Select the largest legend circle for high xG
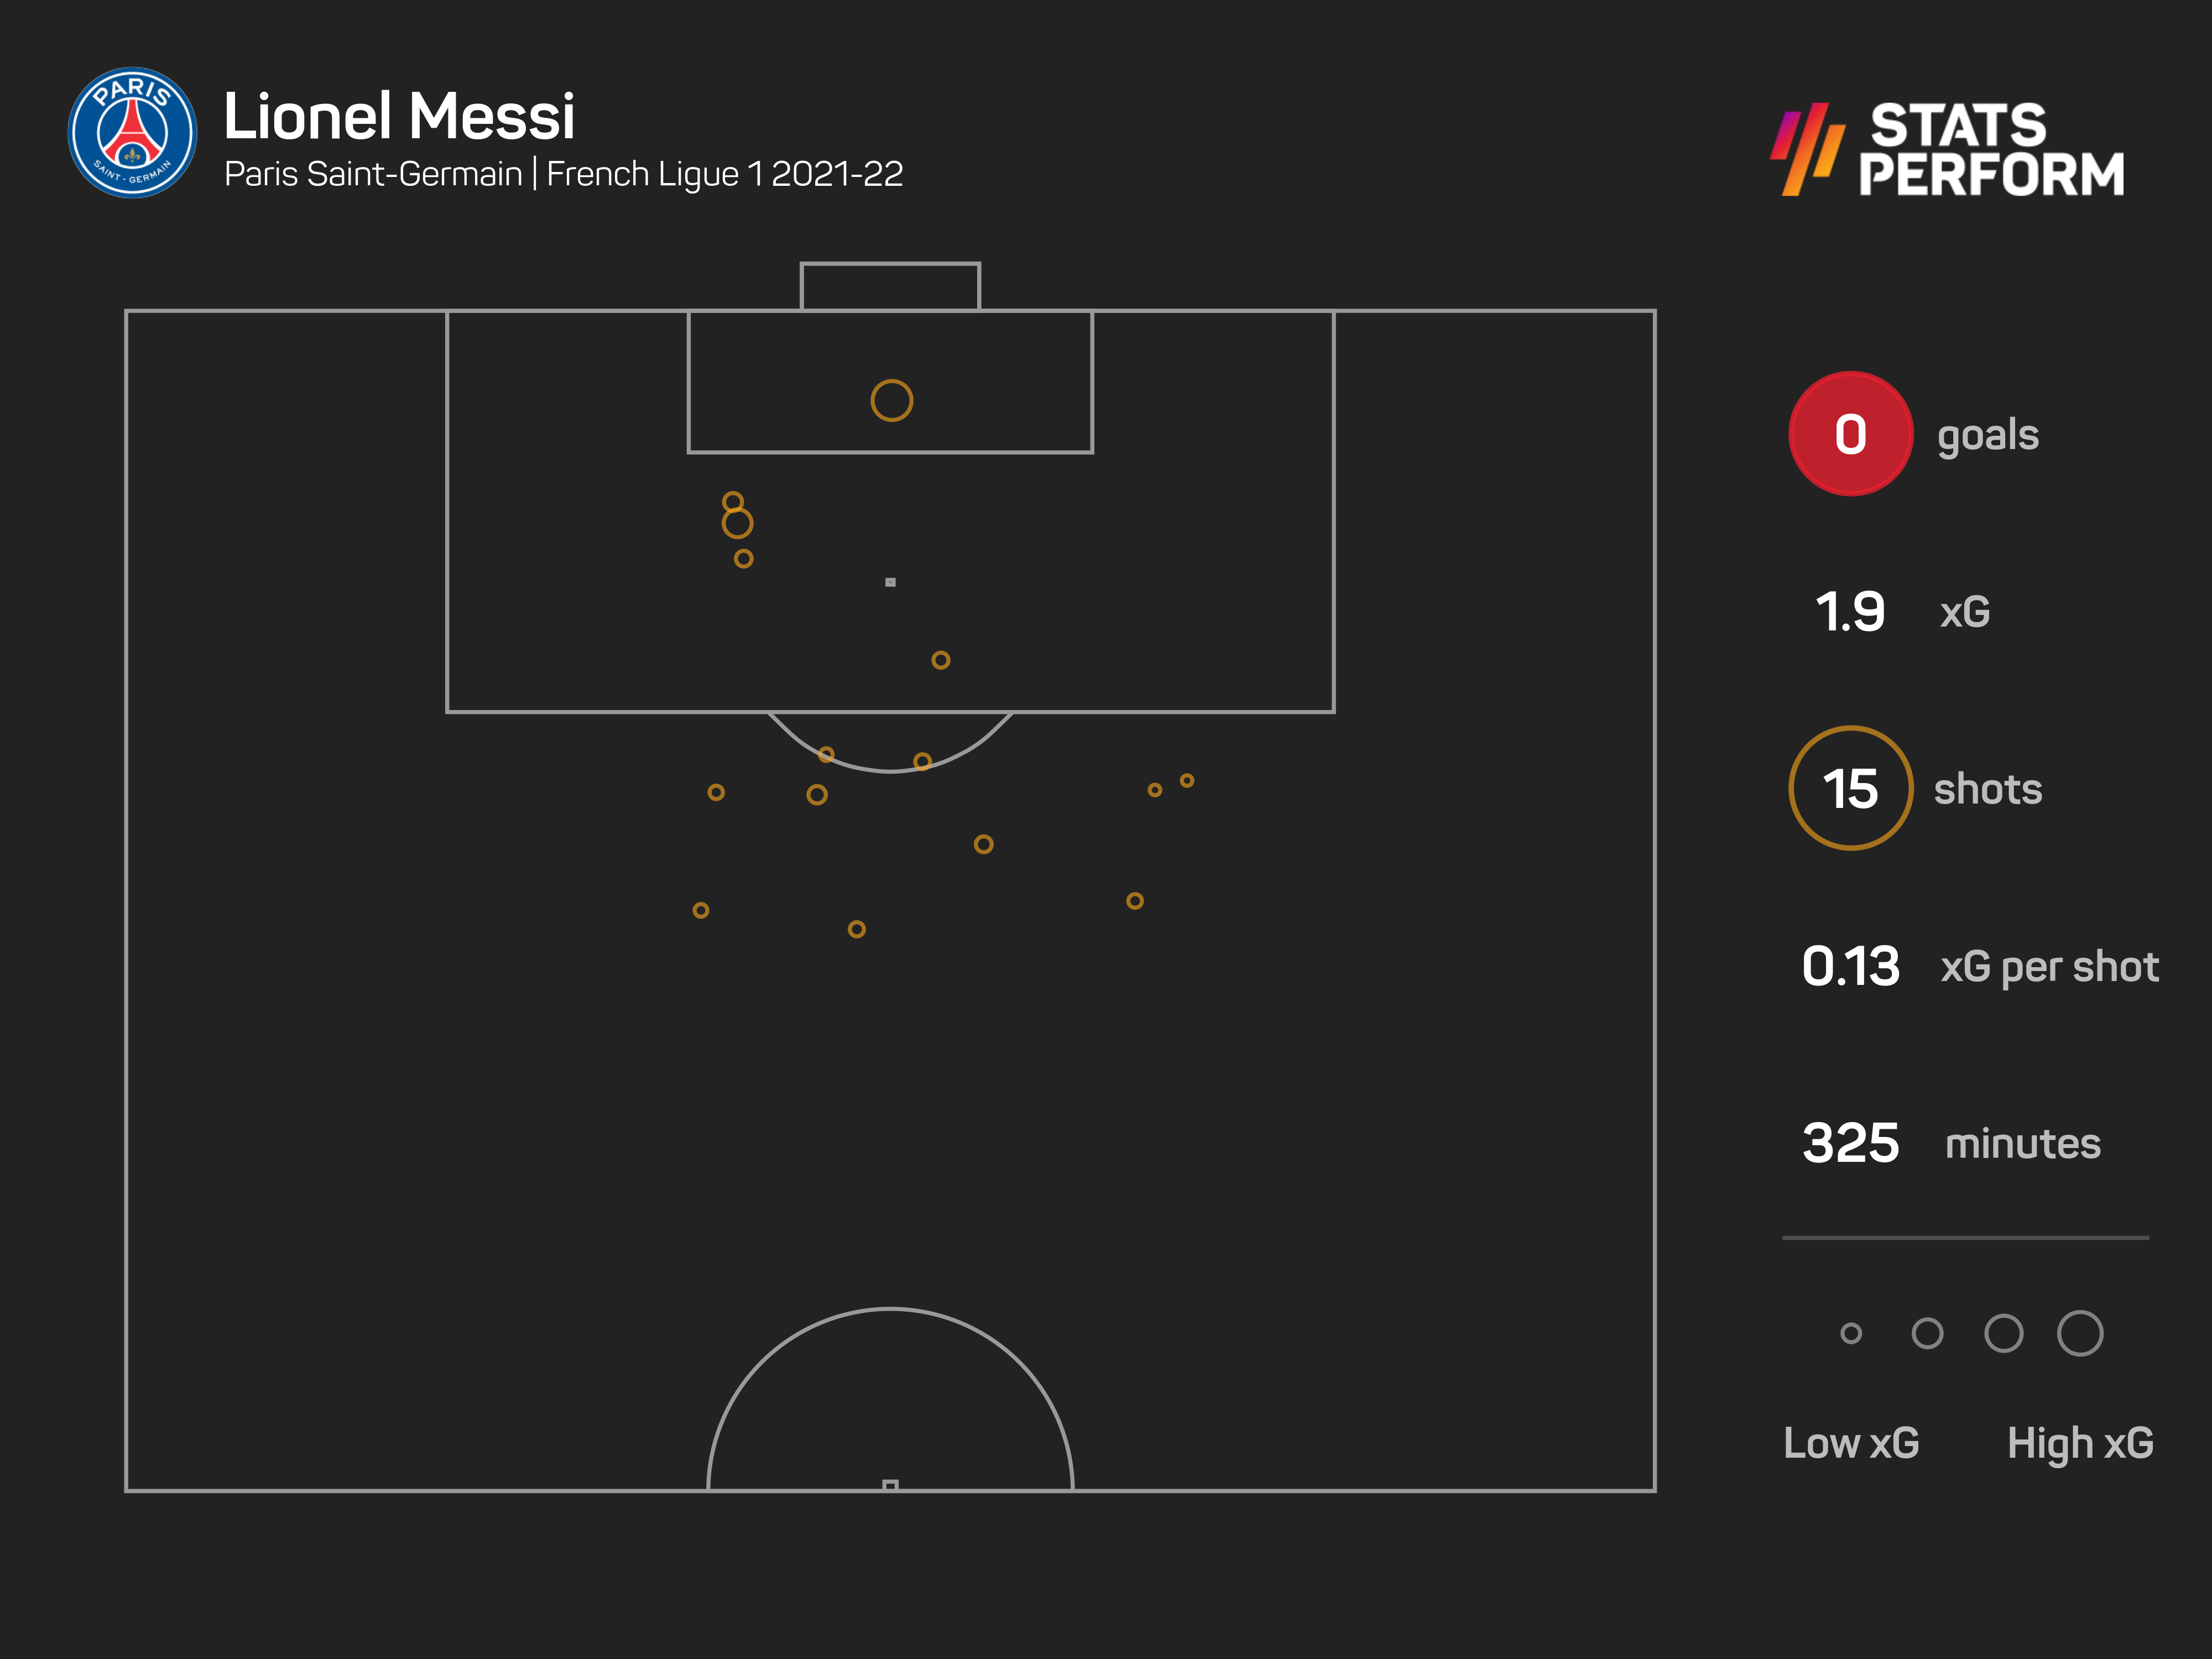This screenshot has height=1659, width=2212. [2080, 1333]
